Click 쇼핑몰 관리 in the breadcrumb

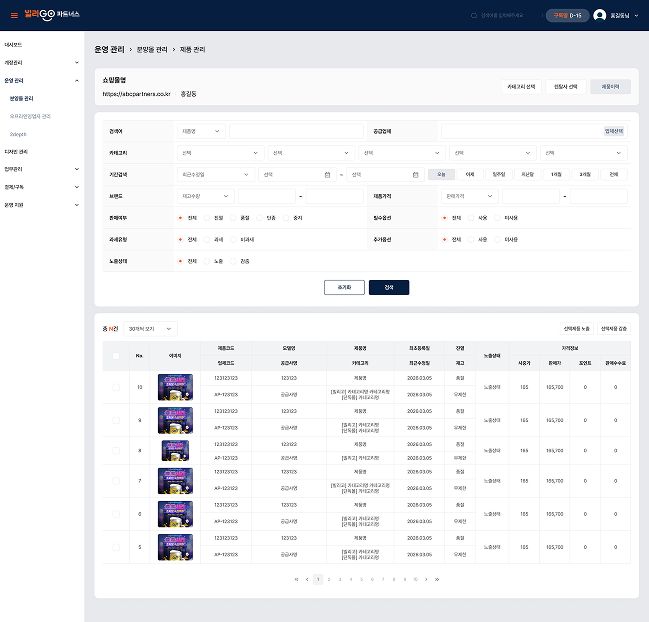coord(152,50)
